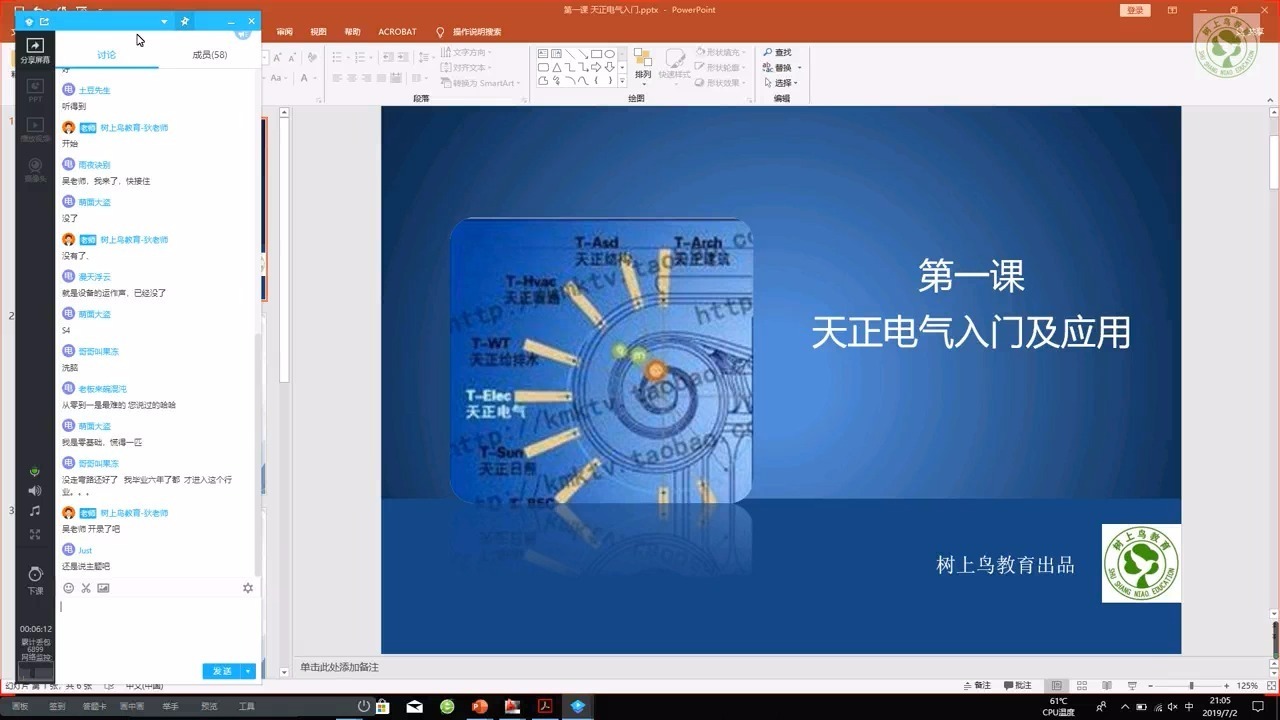Switch to the 成员(58) members tab

(210, 55)
